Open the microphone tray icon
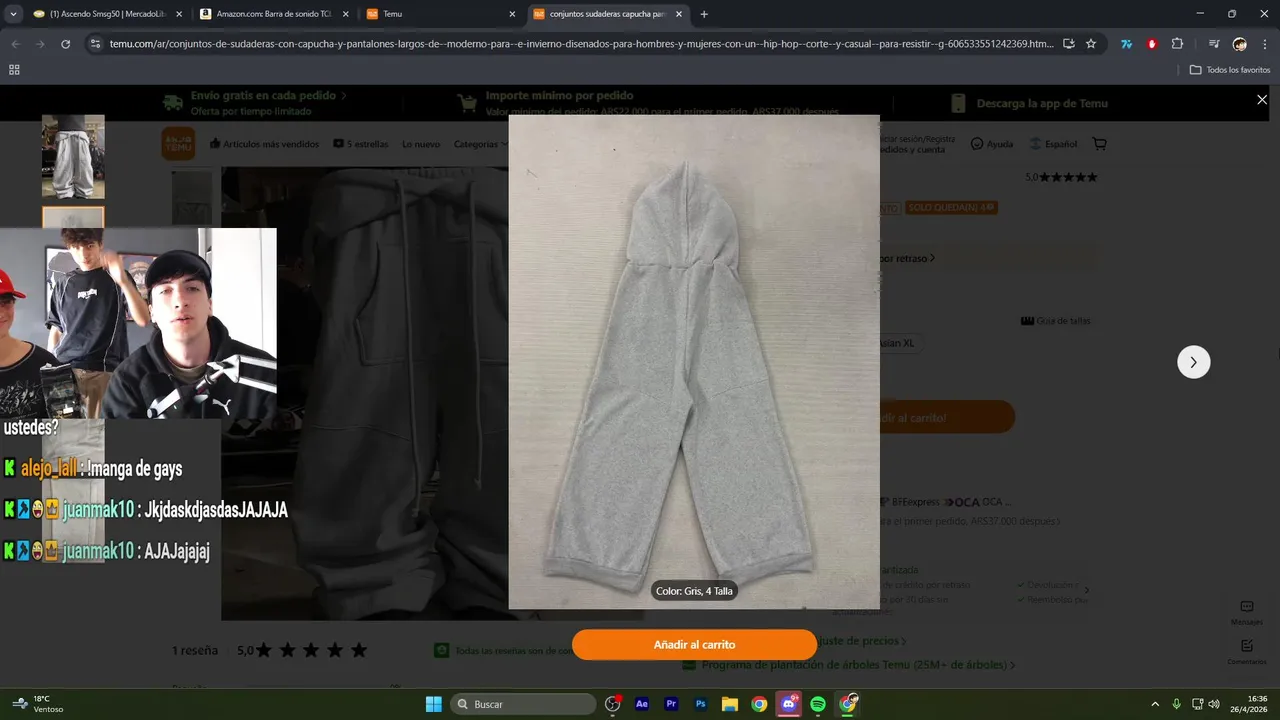Screen dimensions: 1280x720 [1176, 704]
